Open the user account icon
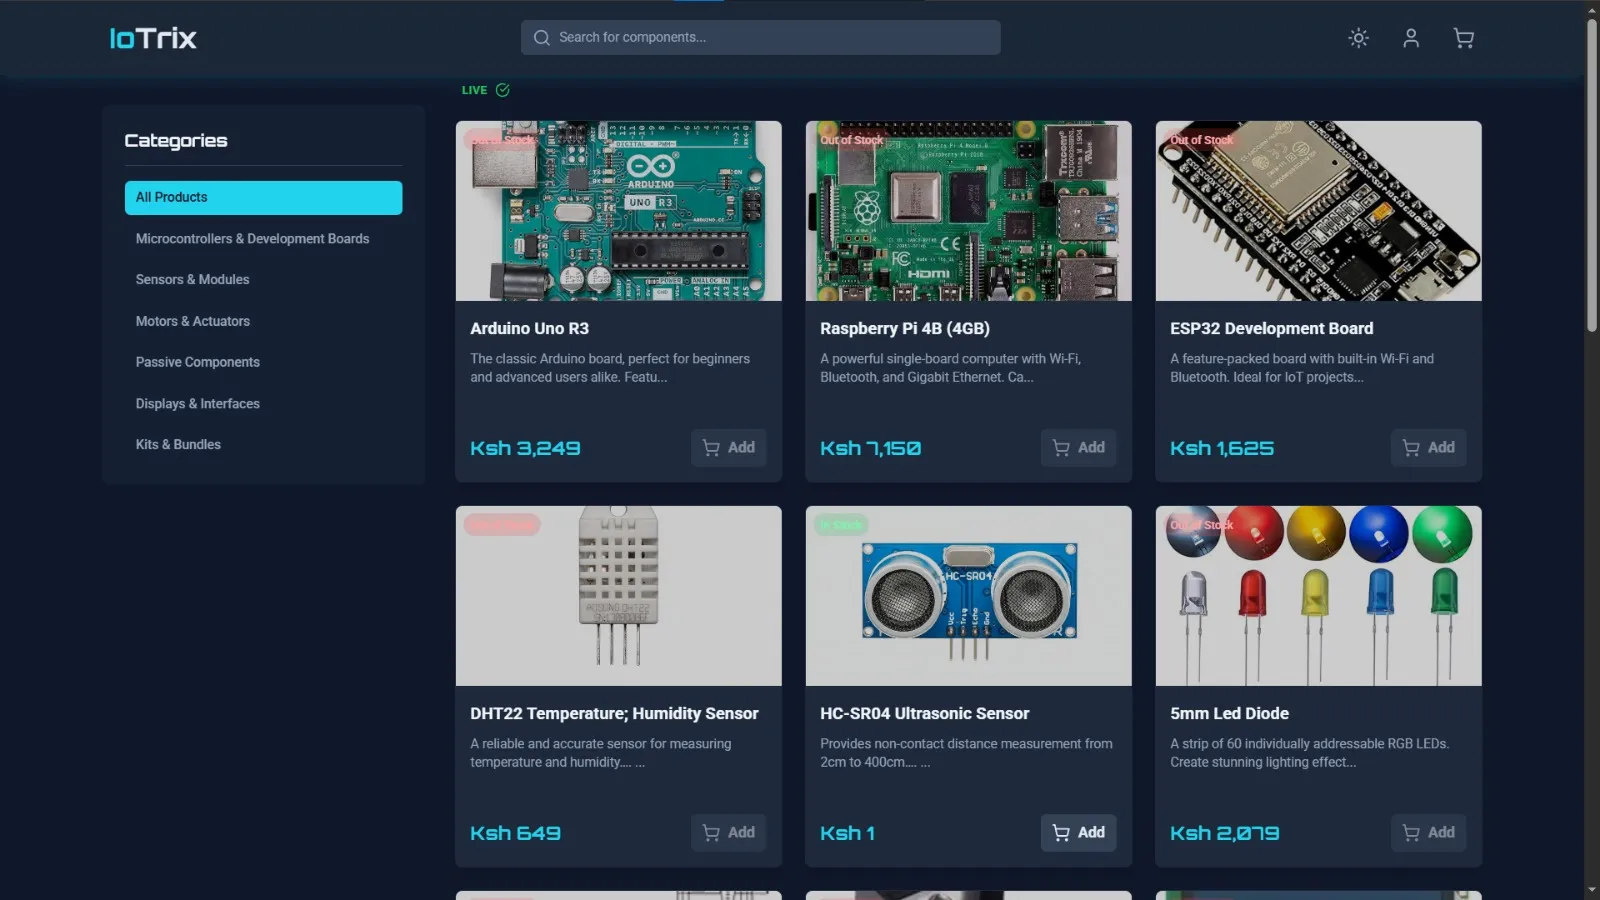Screen dimensions: 1600x900 1411,38
